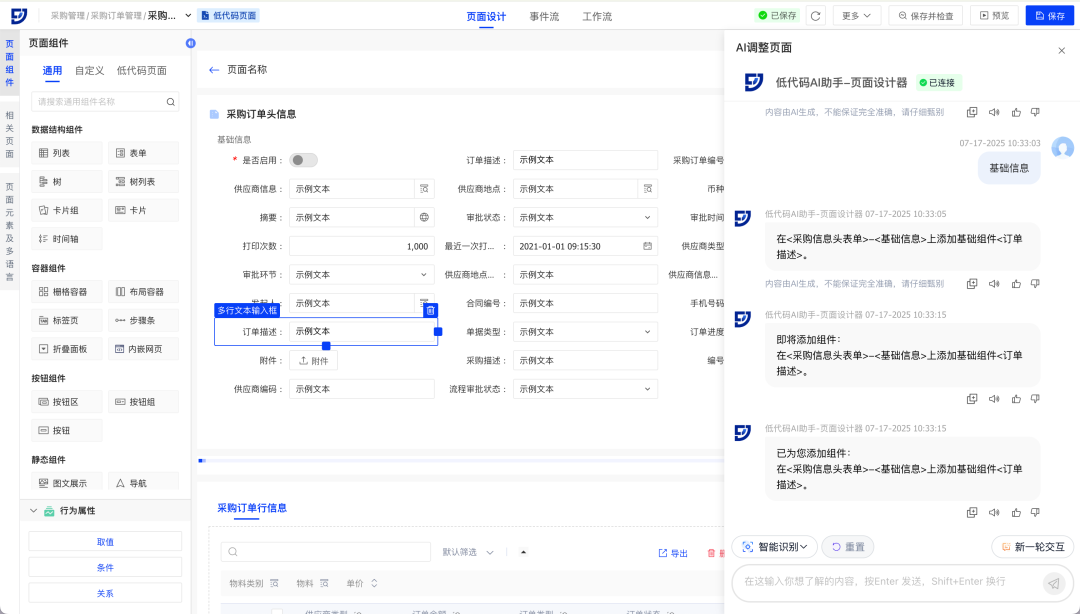1080x614 pixels.
Task: Open the 智能识别 dropdown
Action: tap(774, 547)
